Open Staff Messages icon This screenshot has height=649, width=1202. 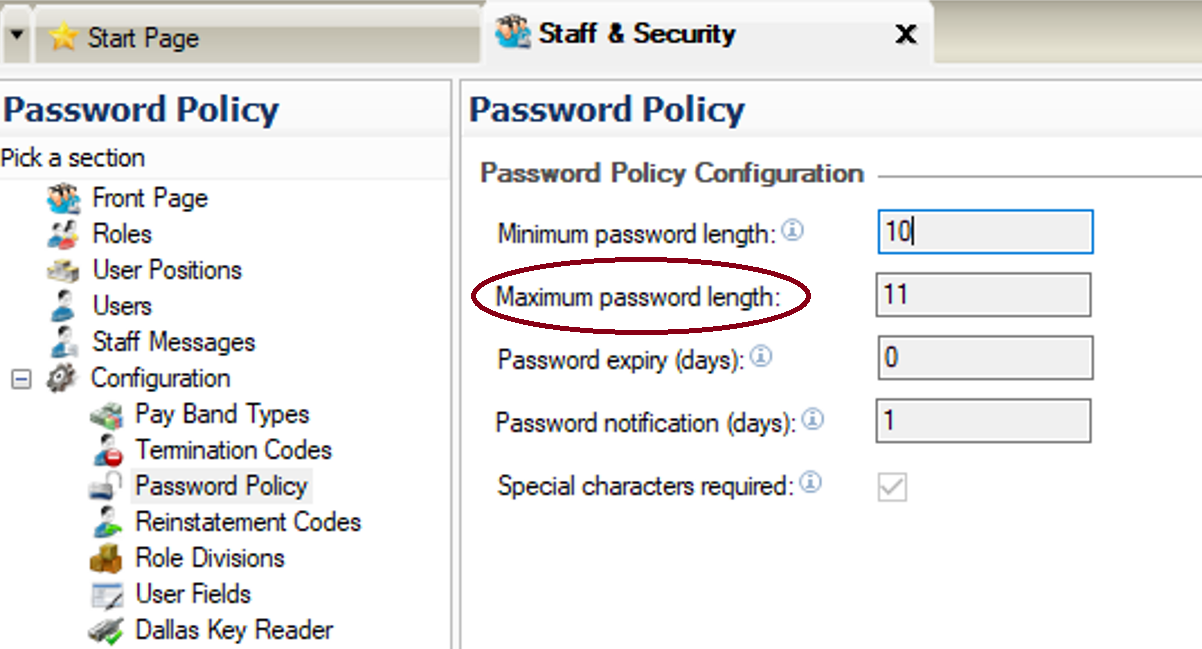[x=64, y=342]
